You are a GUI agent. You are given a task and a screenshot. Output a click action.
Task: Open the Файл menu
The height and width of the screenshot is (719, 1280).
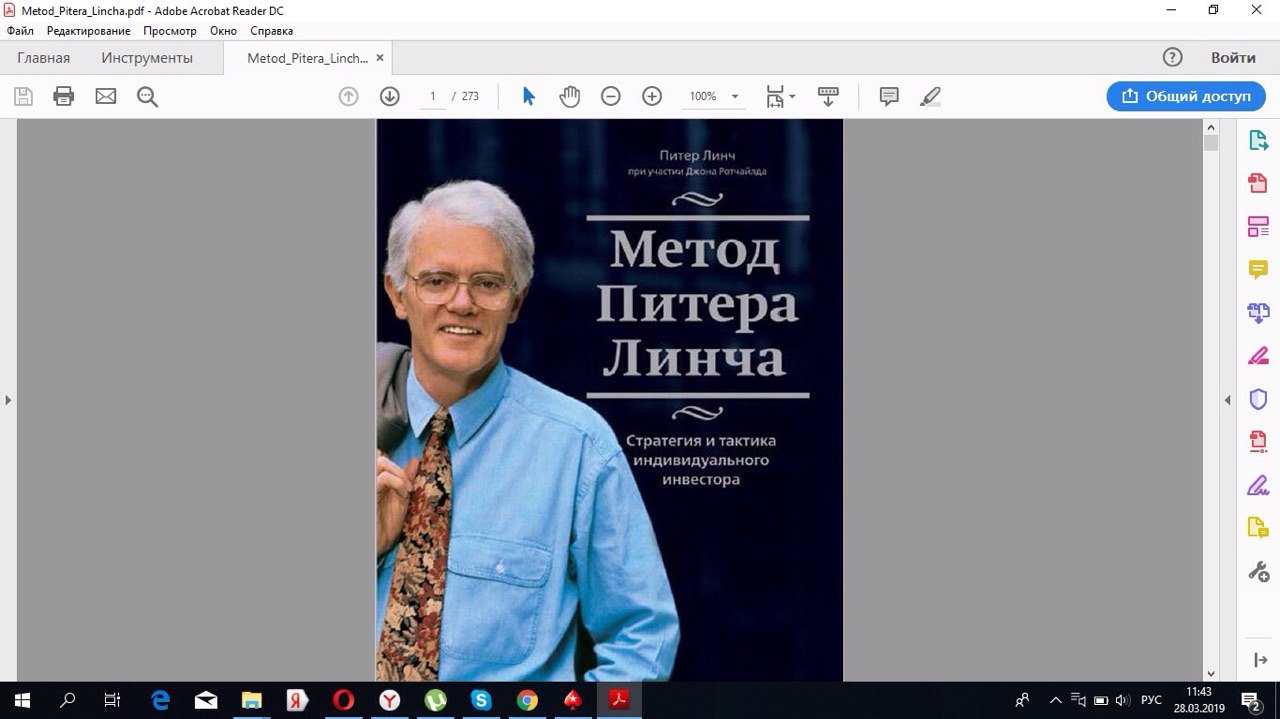click(20, 31)
